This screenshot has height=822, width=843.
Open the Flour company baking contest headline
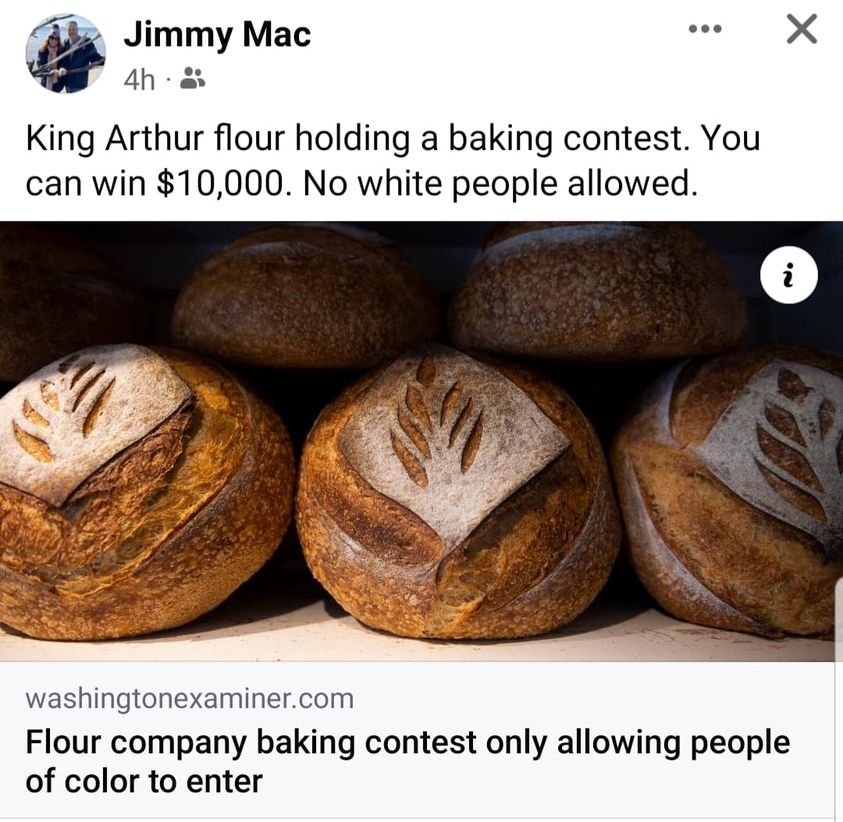pos(408,761)
